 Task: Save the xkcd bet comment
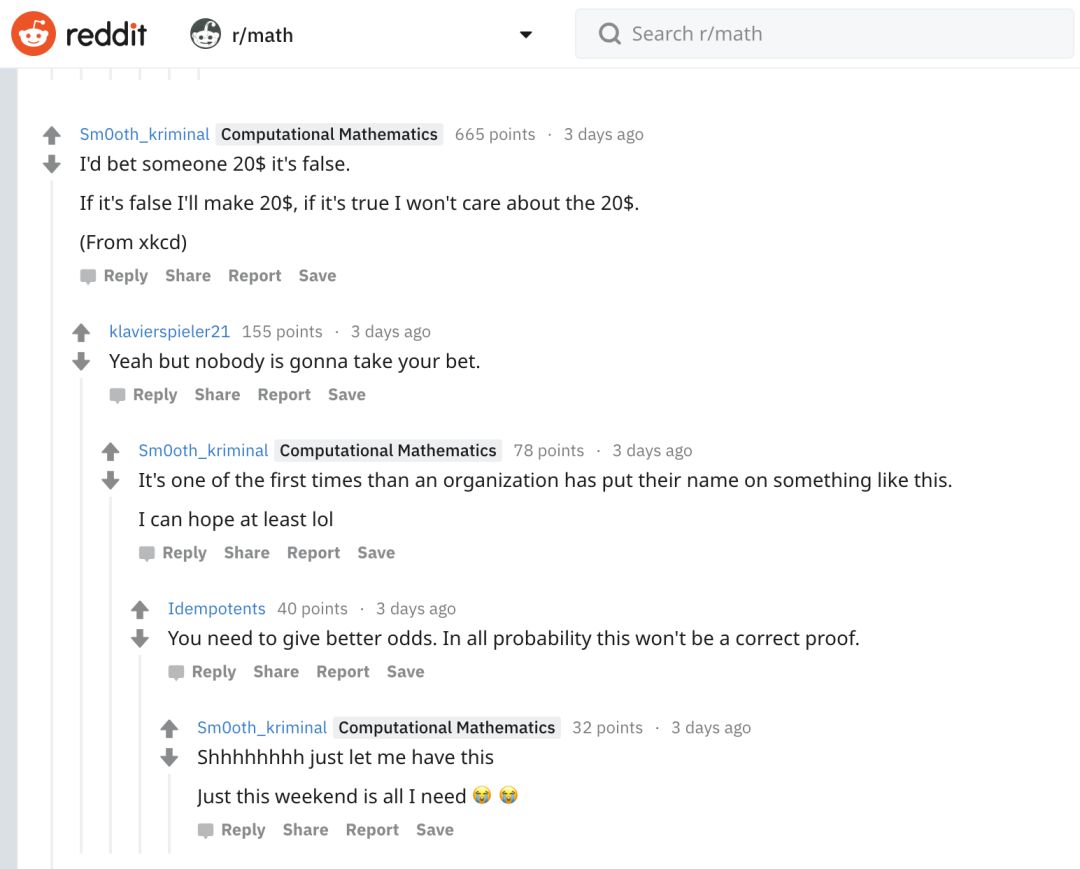pos(318,275)
